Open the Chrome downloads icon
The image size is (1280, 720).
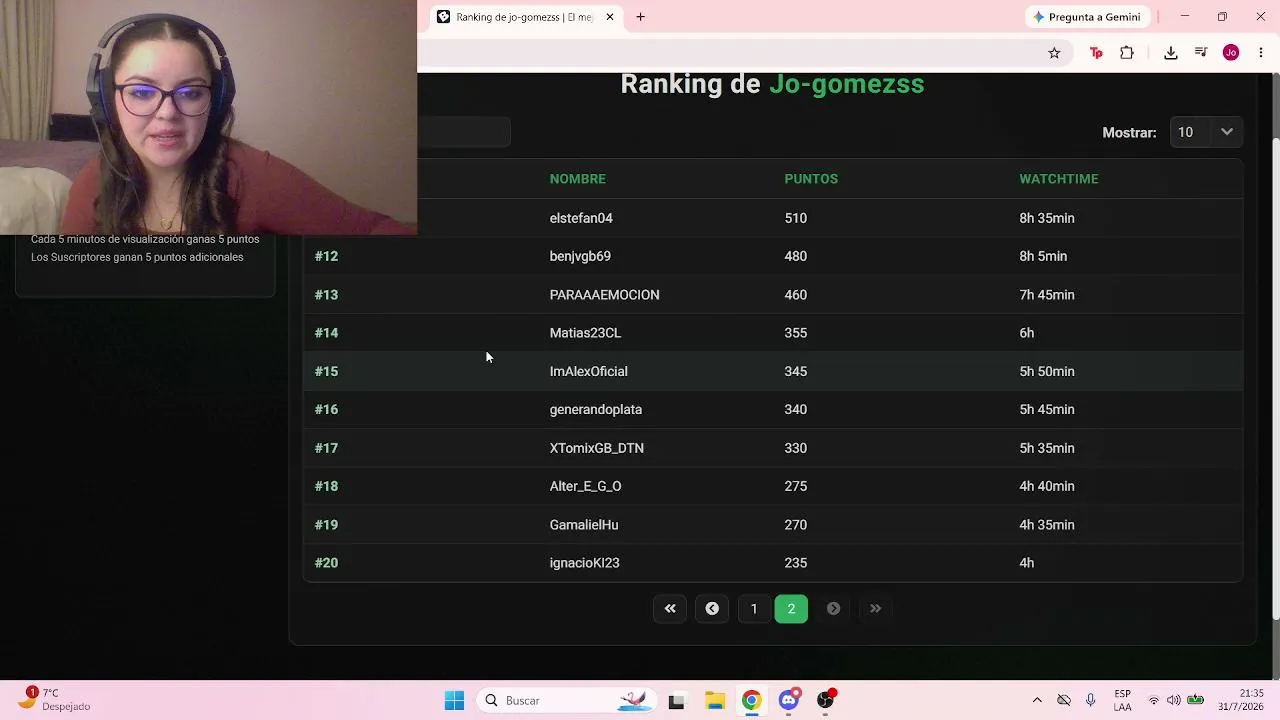click(1171, 53)
